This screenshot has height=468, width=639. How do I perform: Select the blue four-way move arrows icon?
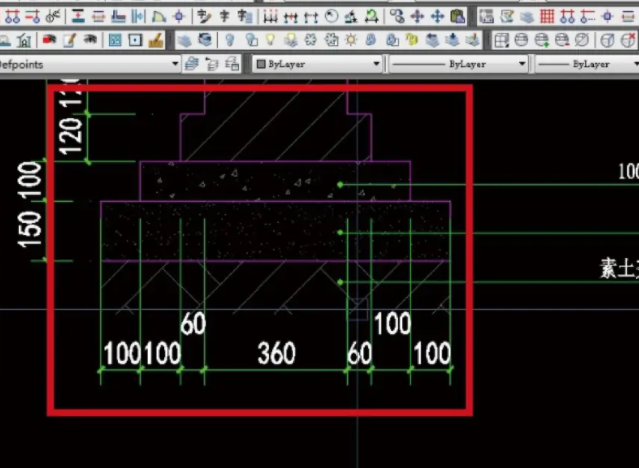tap(437, 16)
